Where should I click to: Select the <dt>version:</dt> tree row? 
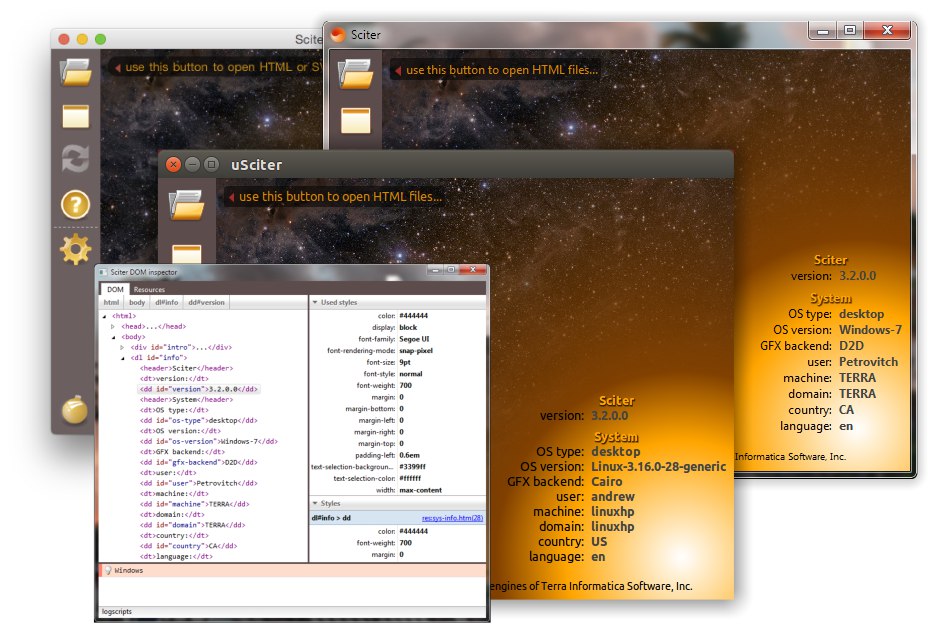coord(174,378)
